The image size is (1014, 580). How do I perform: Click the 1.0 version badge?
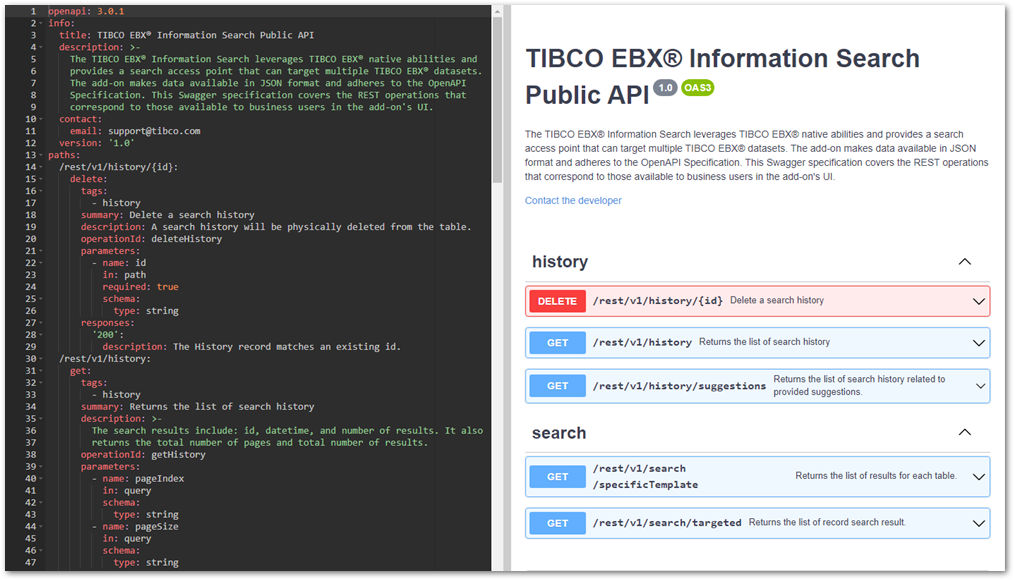tap(665, 87)
